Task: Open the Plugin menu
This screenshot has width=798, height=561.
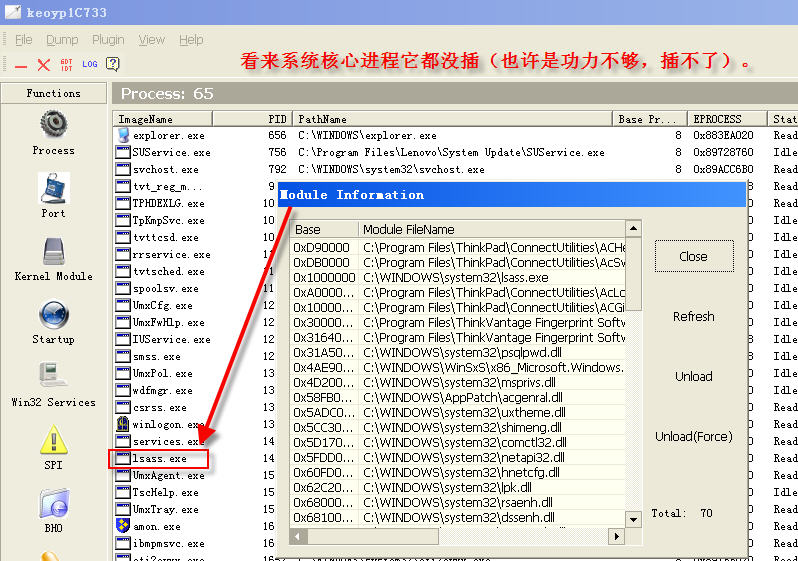Action: [108, 40]
